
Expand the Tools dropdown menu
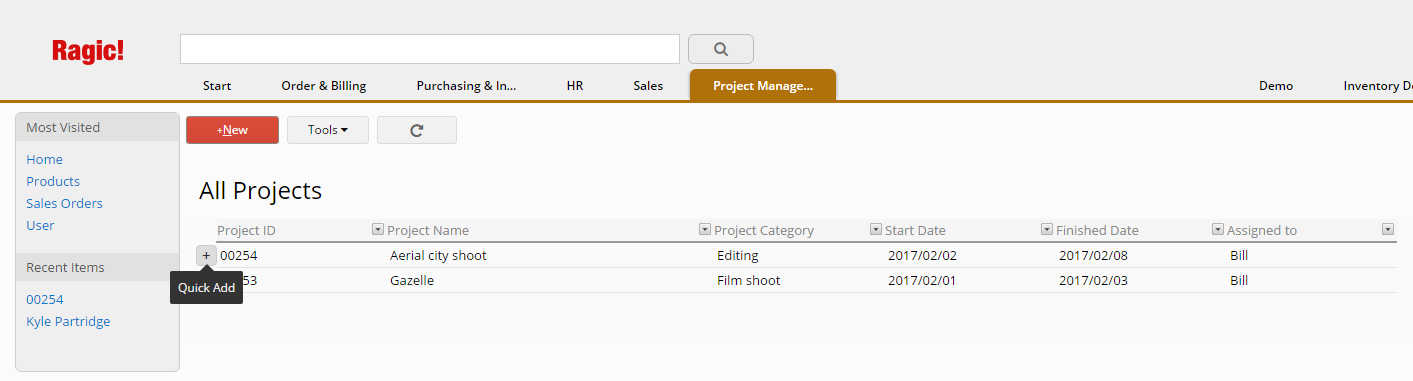tap(328, 130)
